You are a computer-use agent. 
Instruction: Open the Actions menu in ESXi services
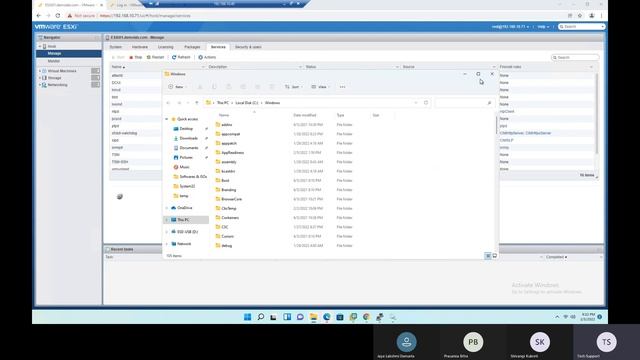[207, 58]
